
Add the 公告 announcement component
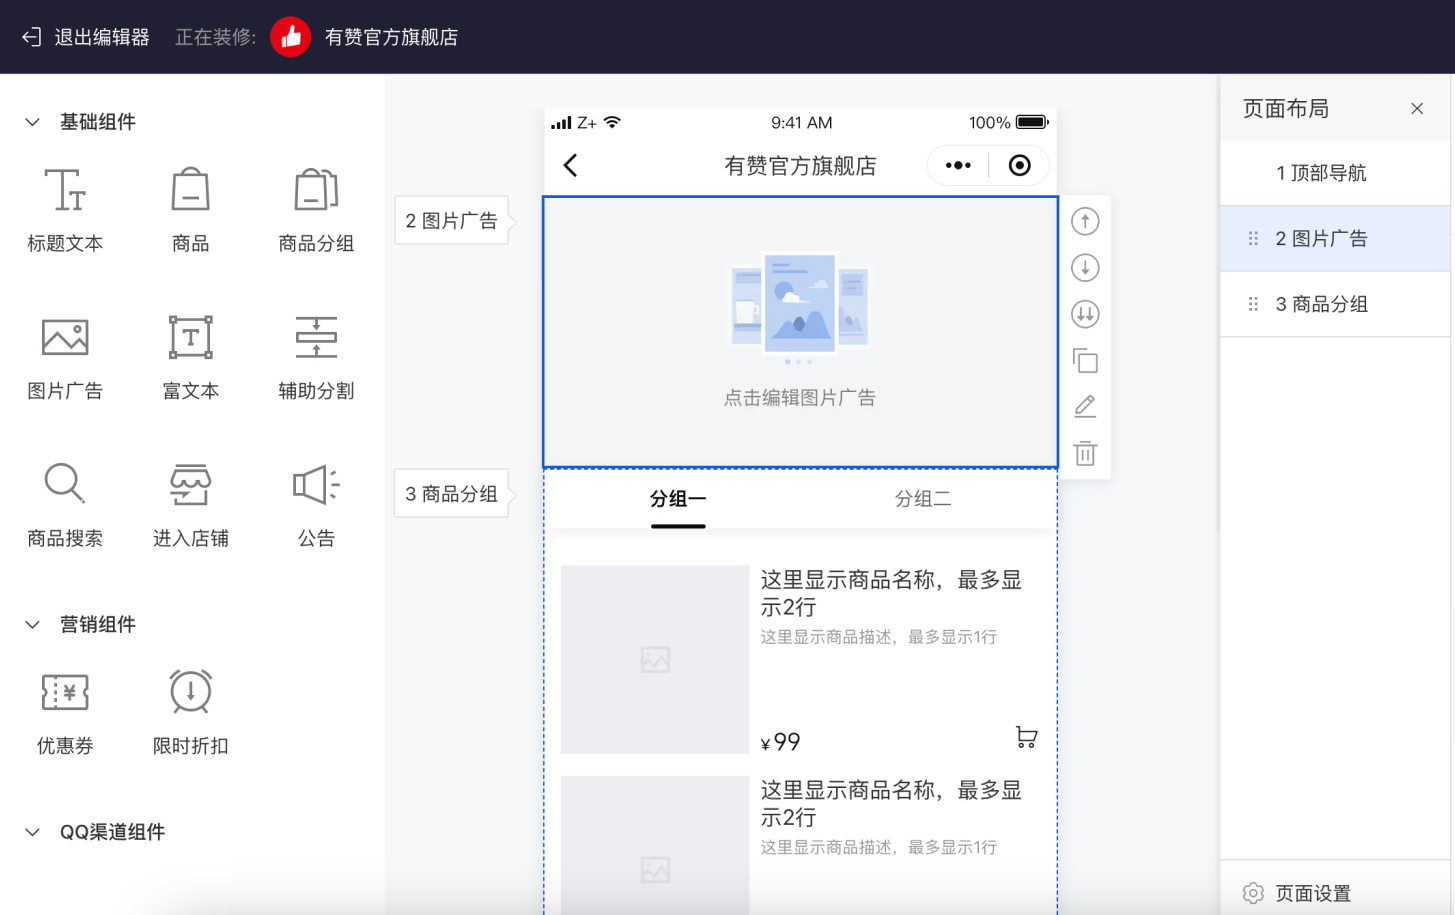pyautogui.click(x=316, y=505)
